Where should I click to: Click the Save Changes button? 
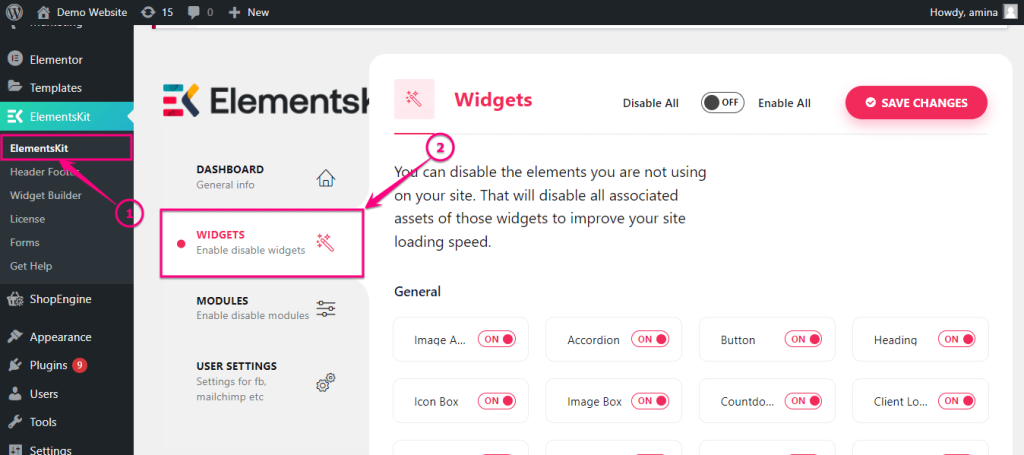coord(916,102)
